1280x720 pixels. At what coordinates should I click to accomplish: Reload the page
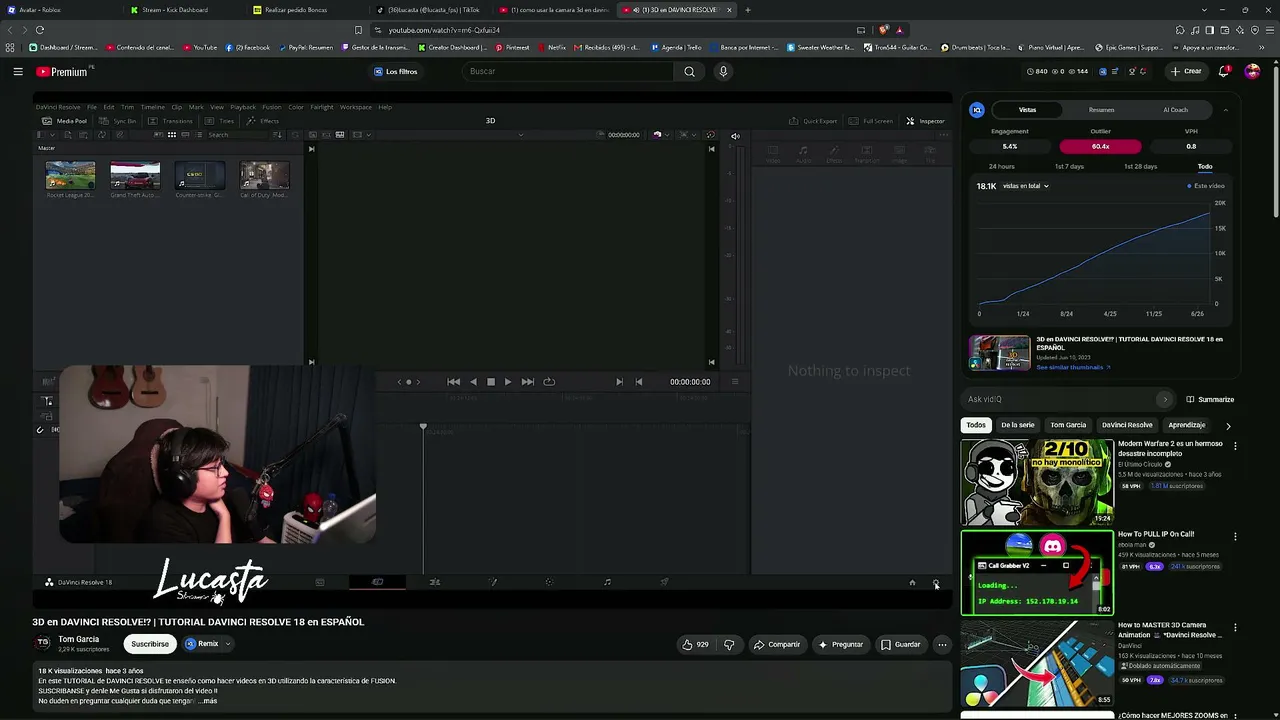tap(40, 30)
